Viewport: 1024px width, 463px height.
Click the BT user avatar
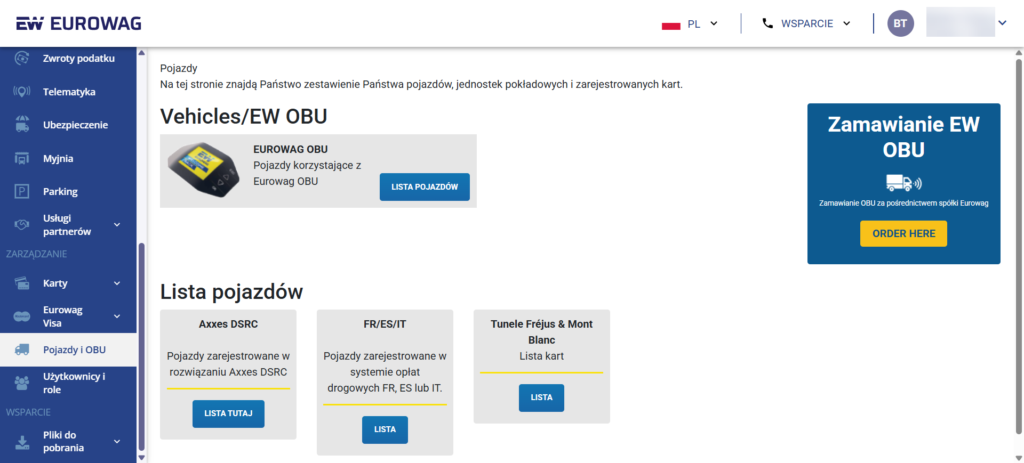pyautogui.click(x=901, y=24)
